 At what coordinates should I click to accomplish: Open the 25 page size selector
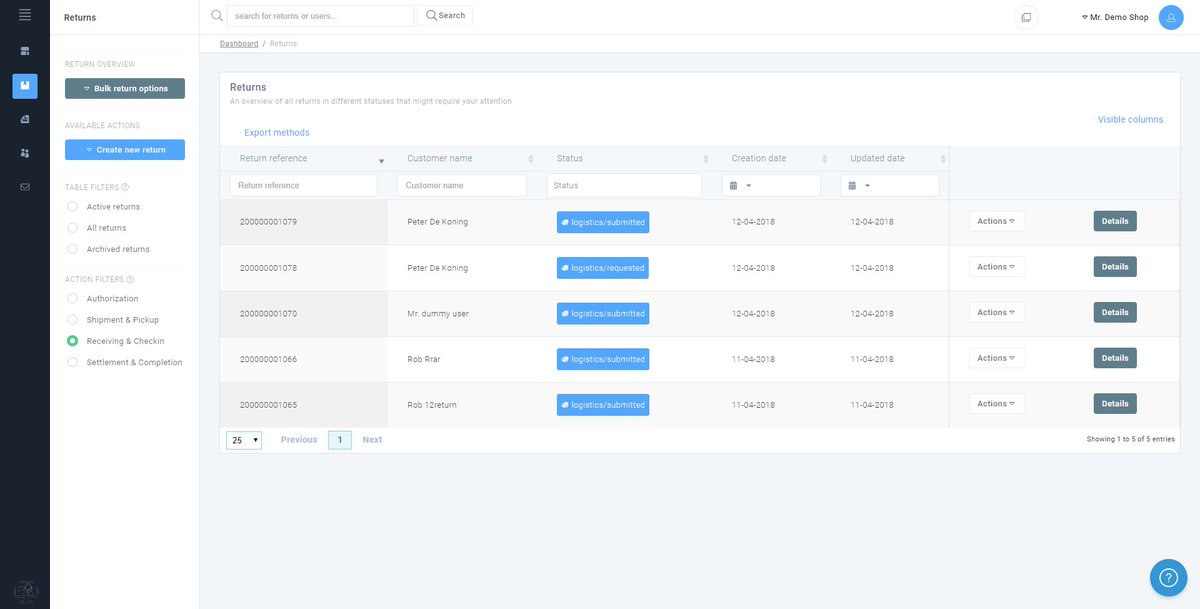coord(244,440)
